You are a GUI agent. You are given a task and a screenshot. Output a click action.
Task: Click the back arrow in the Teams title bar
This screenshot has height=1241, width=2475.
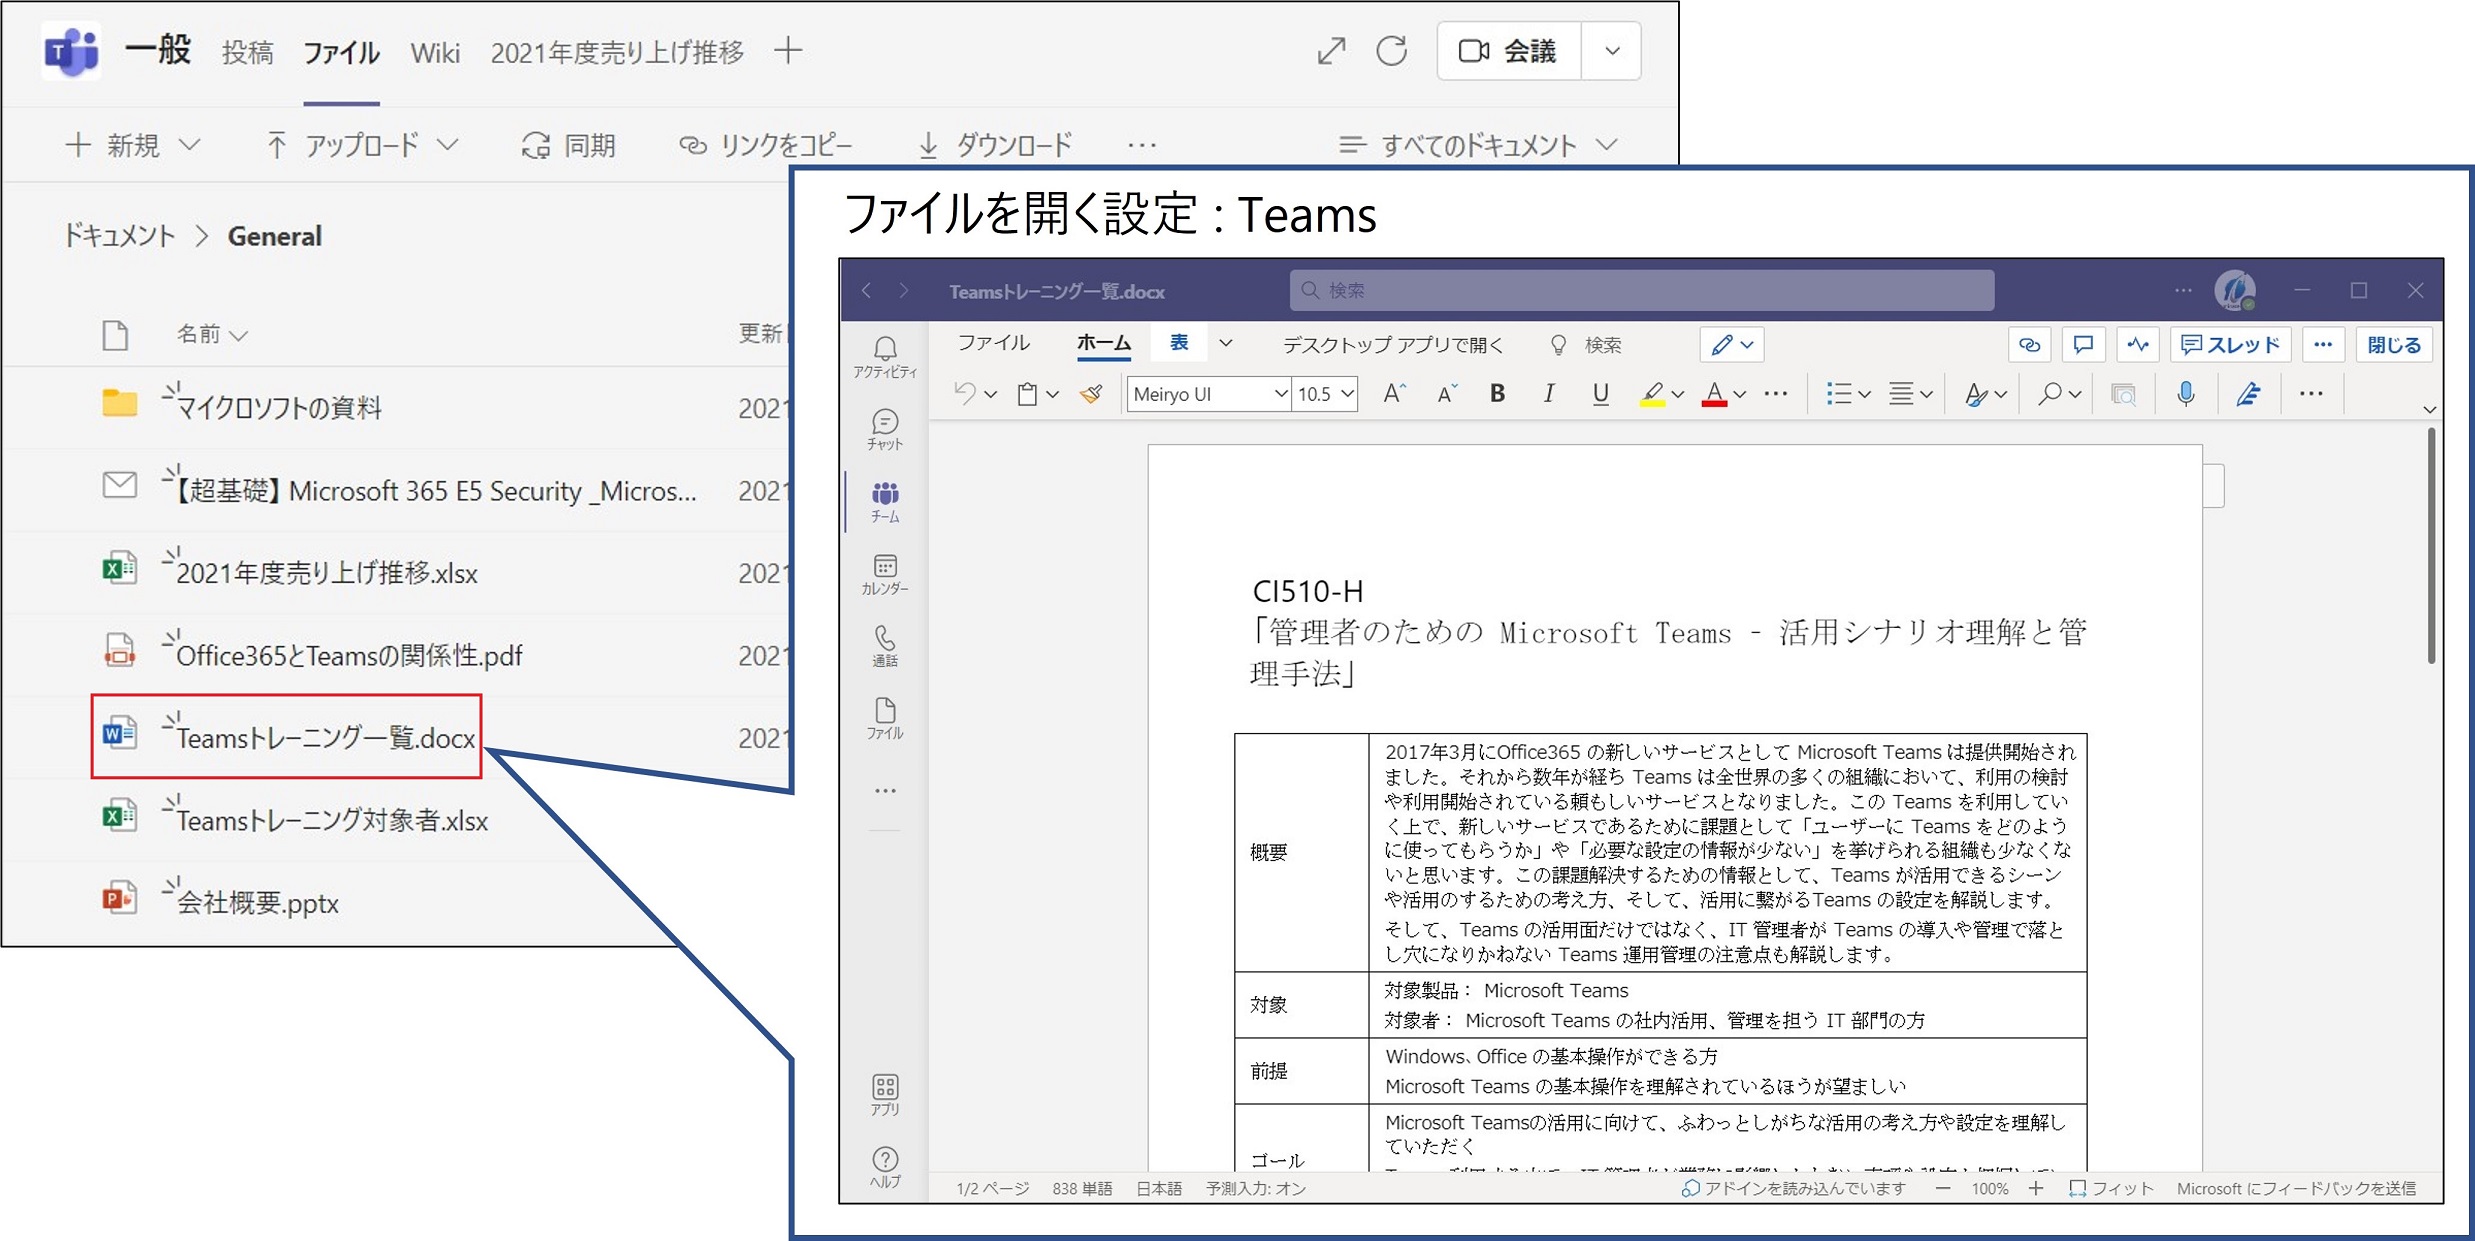click(867, 290)
